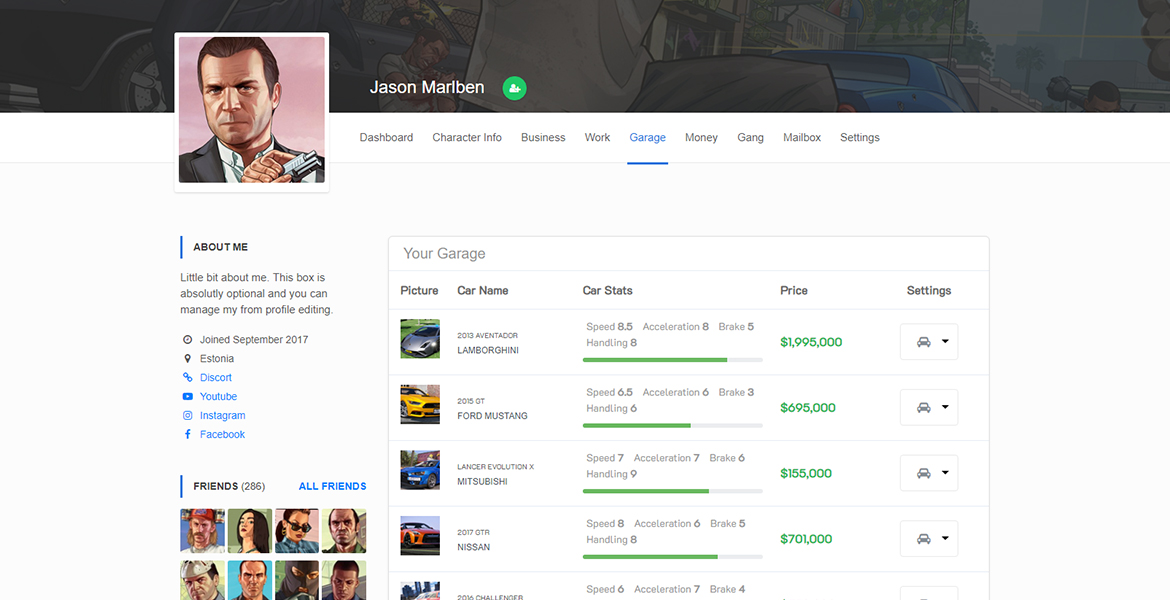Expand the Lamborghini settings dropdown arrow
This screenshot has height=600, width=1170.
(945, 342)
